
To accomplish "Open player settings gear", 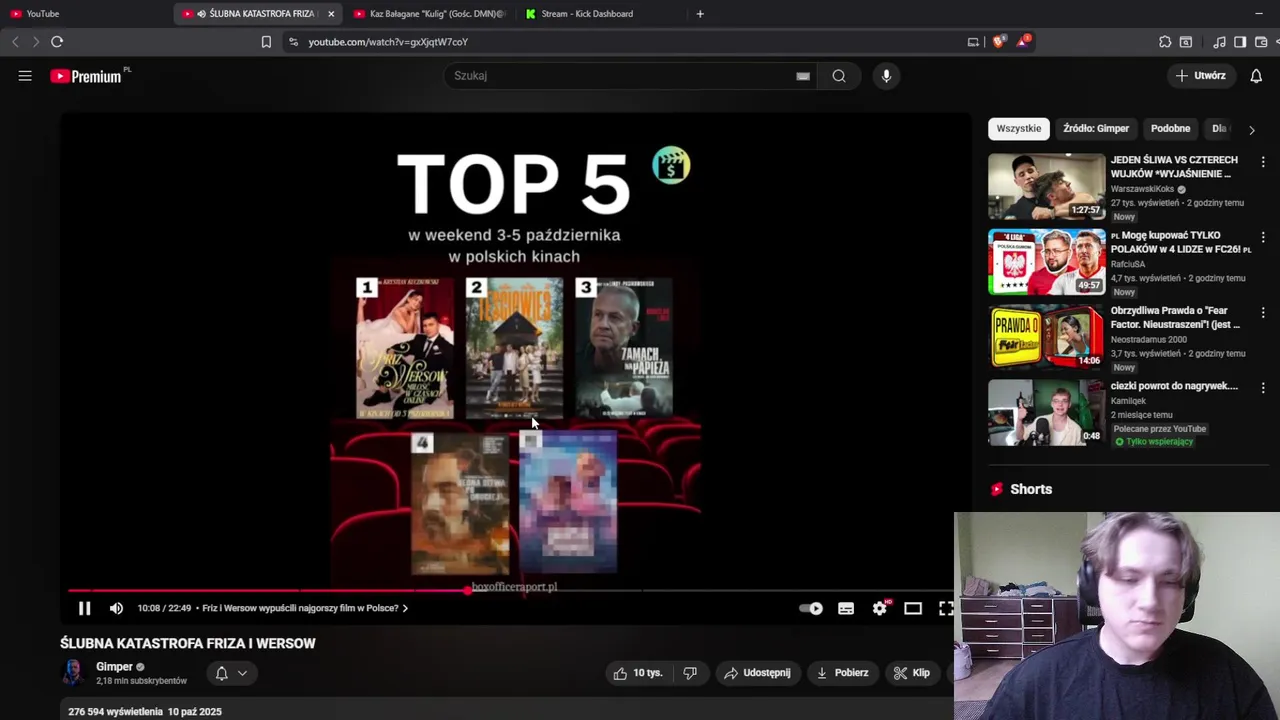I will [x=880, y=608].
